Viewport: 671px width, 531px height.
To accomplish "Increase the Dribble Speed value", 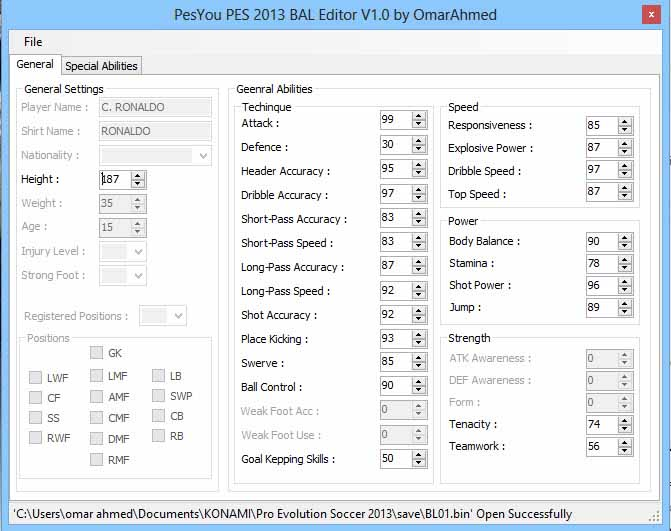I will (625, 166).
